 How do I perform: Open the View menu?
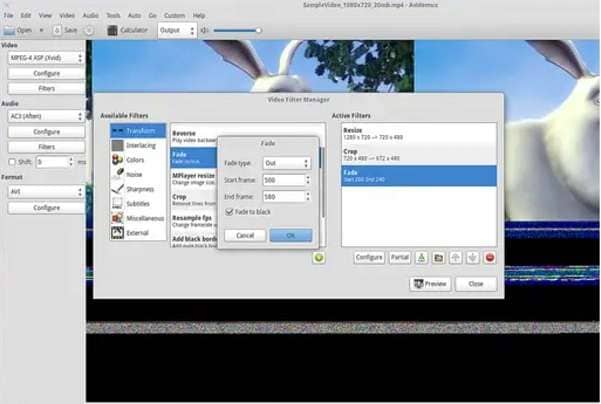pos(45,15)
